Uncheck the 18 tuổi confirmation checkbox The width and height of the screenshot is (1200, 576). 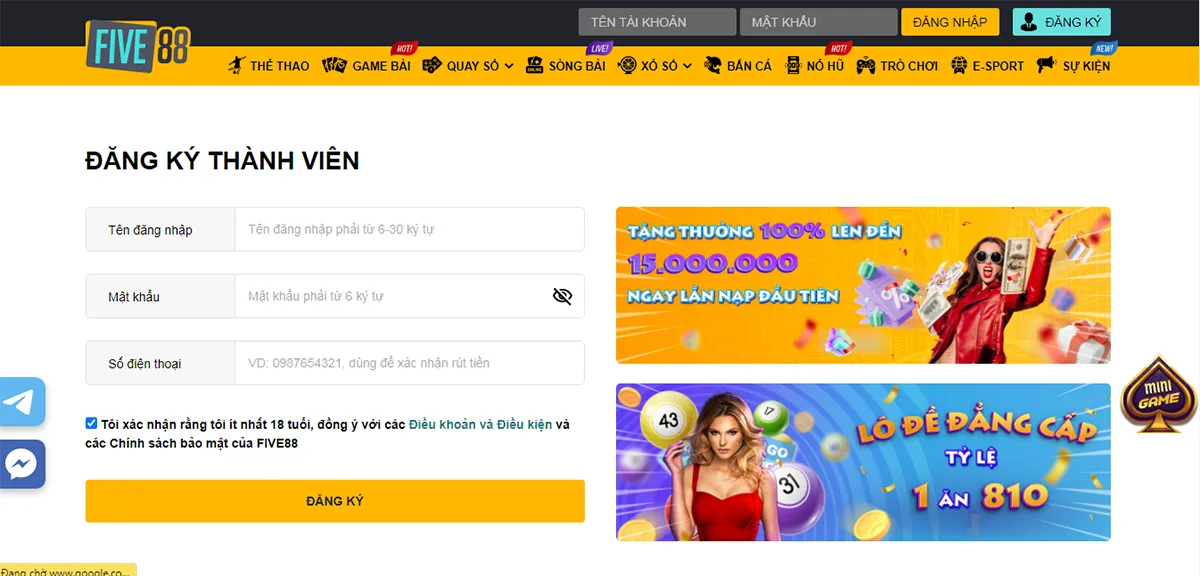tap(92, 423)
